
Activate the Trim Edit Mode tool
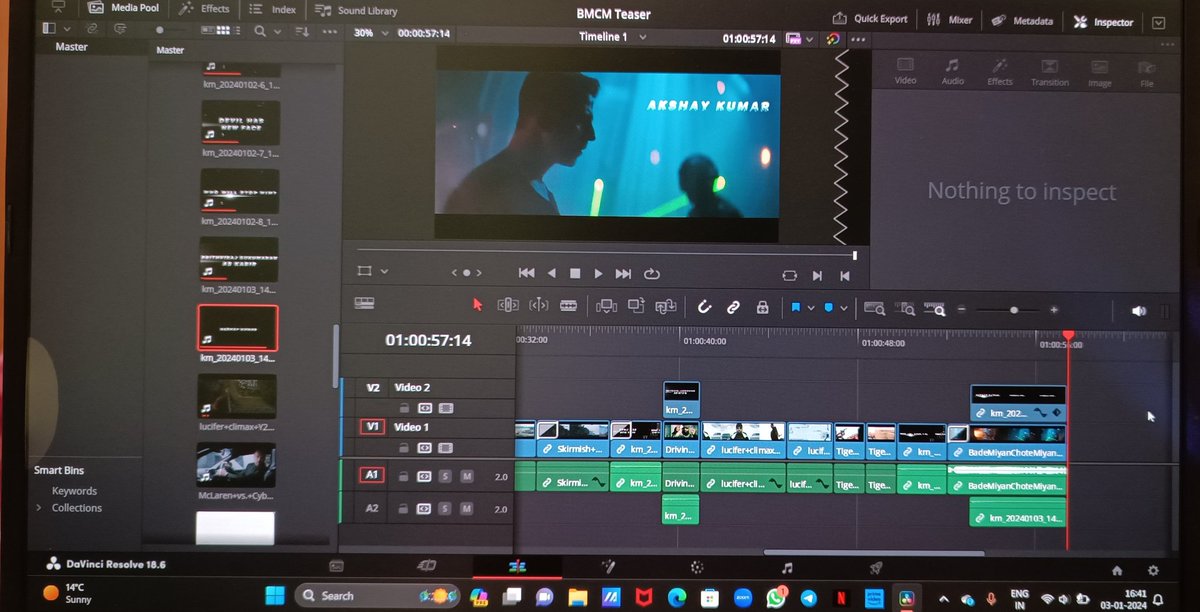pos(508,306)
